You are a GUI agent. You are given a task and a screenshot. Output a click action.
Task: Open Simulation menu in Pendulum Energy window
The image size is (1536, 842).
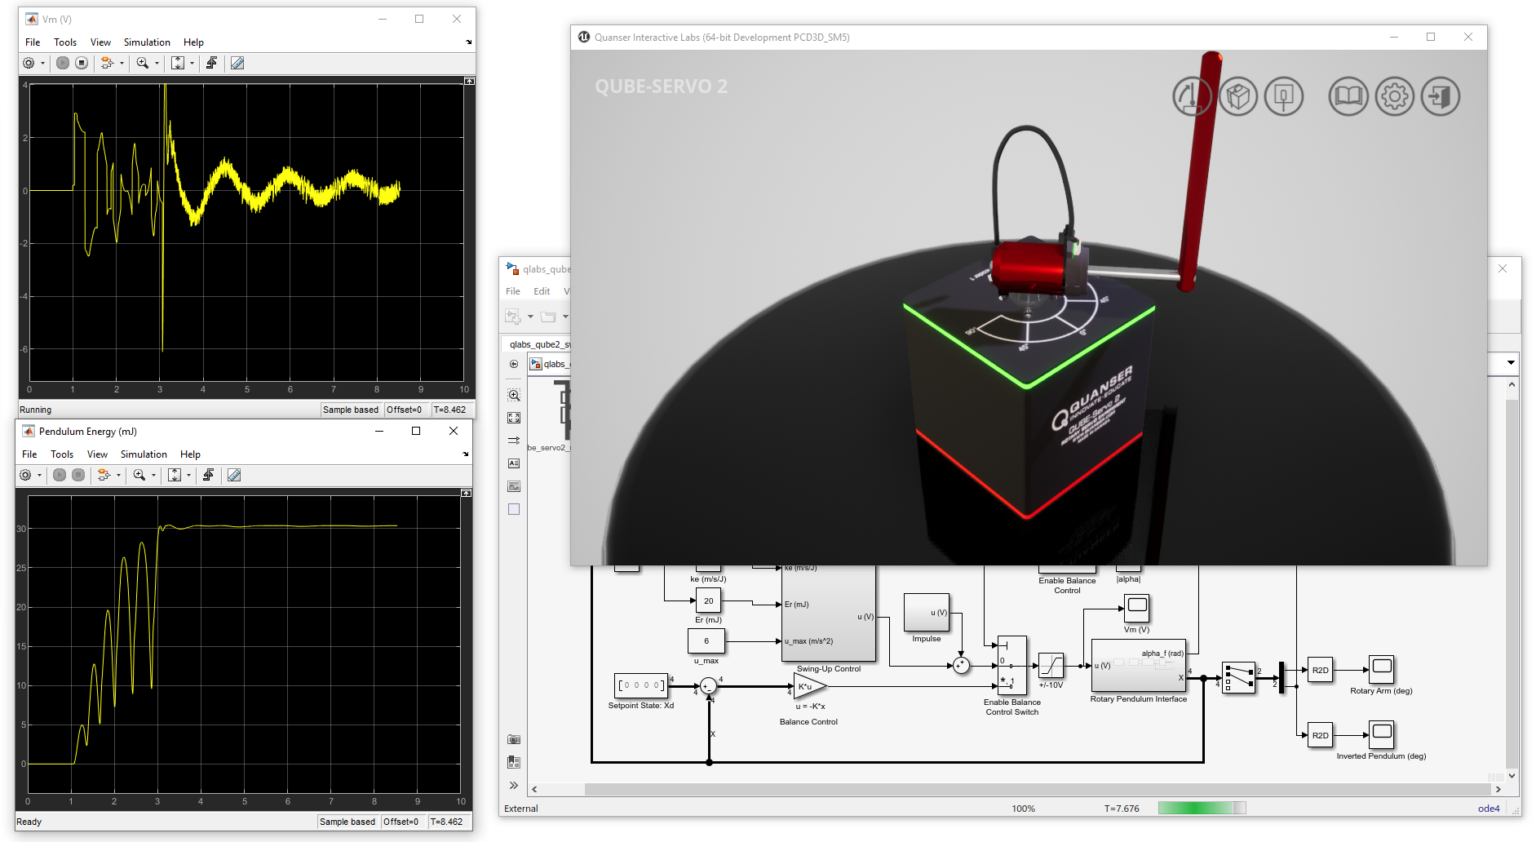144,454
